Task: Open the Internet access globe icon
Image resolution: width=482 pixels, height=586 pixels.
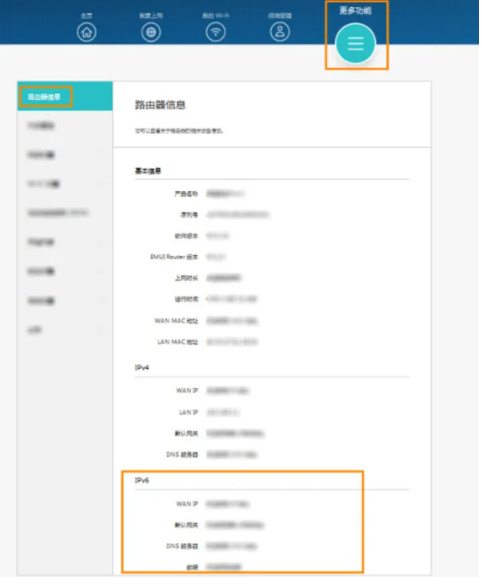Action: pos(151,32)
